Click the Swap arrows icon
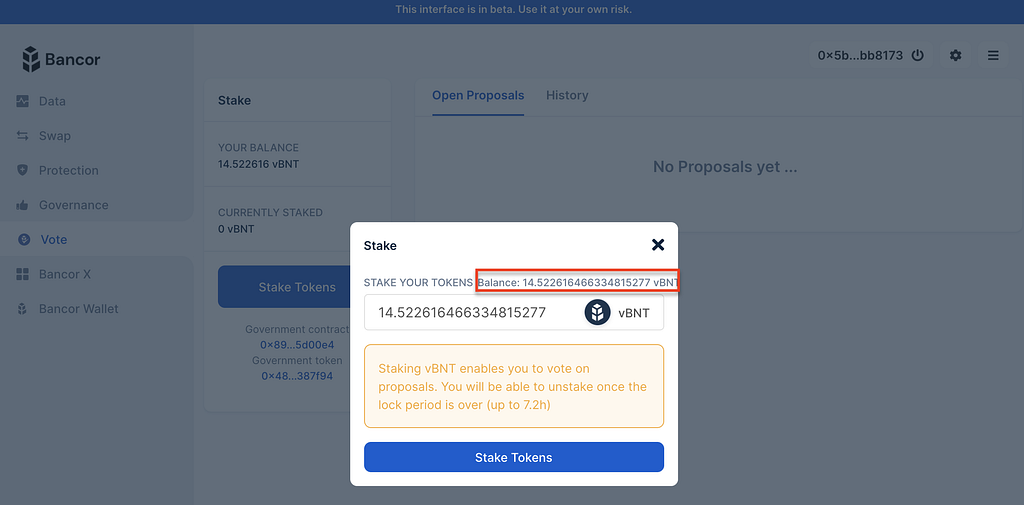The width and height of the screenshot is (1024, 505). 23,136
